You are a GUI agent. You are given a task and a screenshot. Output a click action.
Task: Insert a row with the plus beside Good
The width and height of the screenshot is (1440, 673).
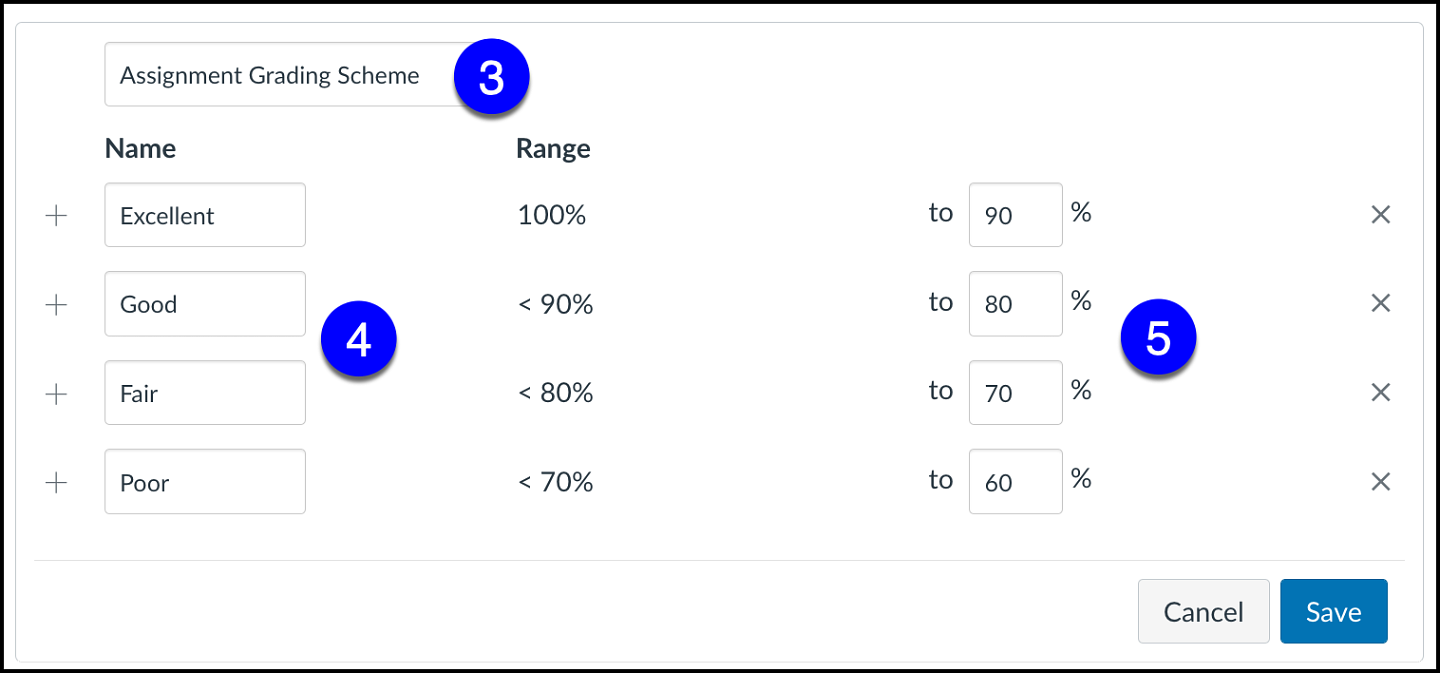[x=57, y=304]
